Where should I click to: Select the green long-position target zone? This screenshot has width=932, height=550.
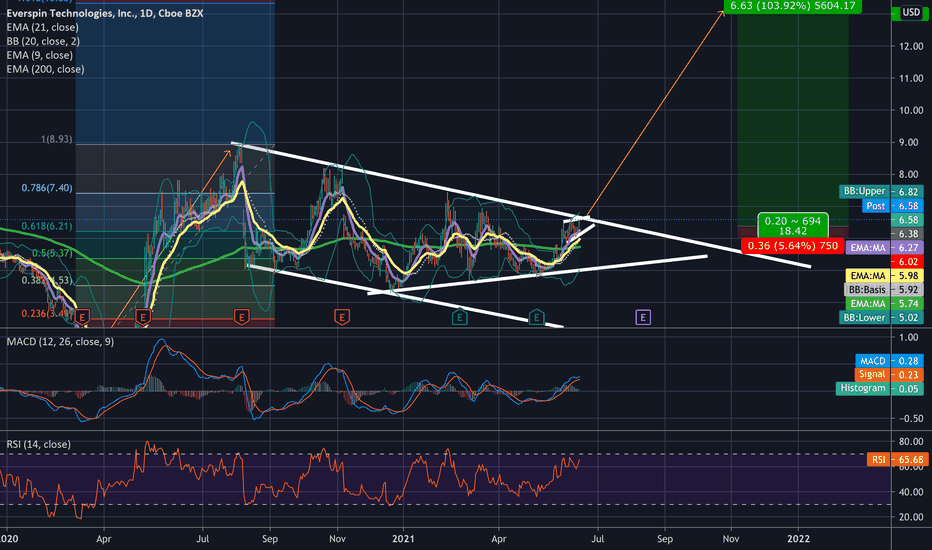pos(792,119)
